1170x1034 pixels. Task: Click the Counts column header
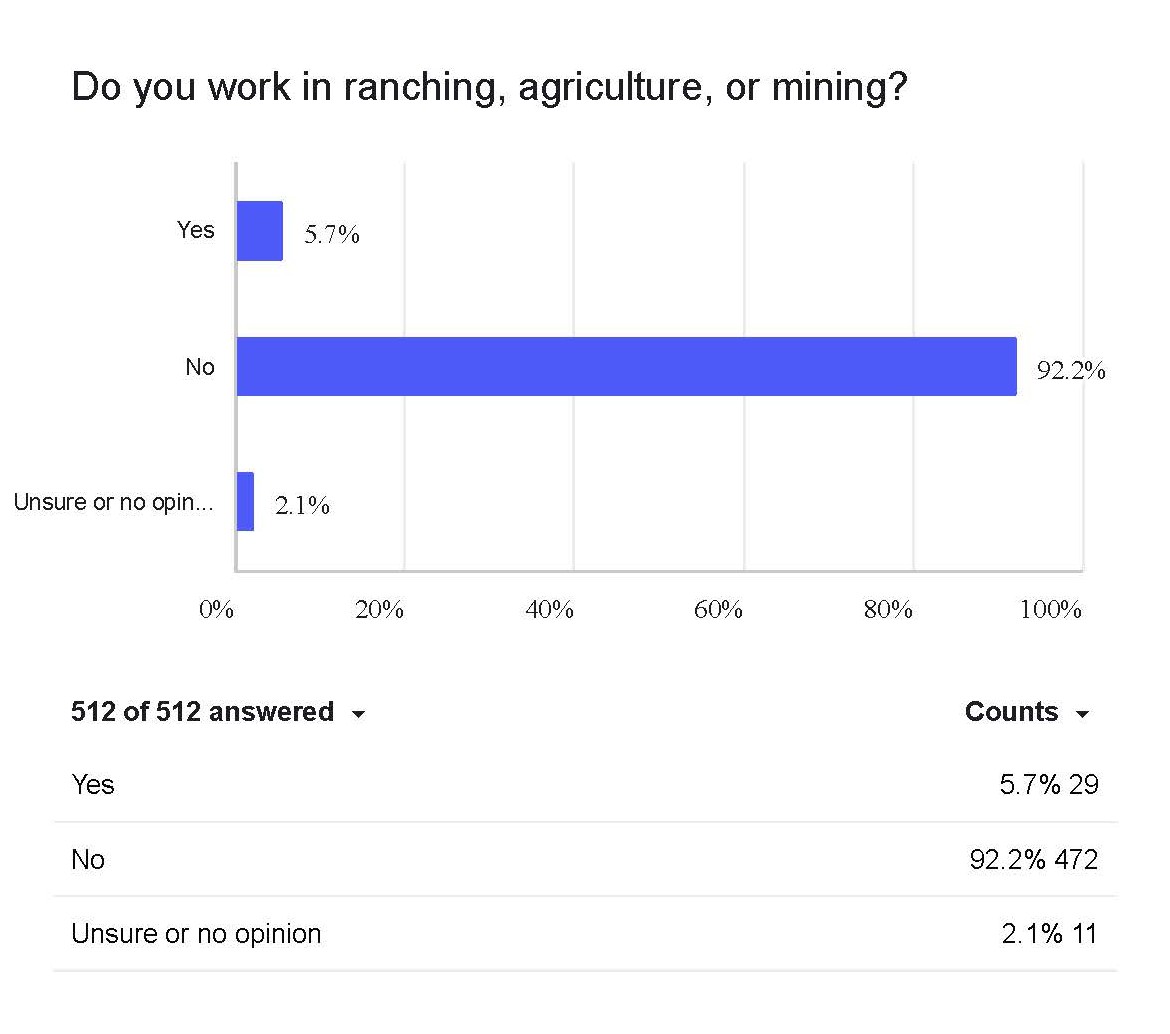pos(1011,712)
